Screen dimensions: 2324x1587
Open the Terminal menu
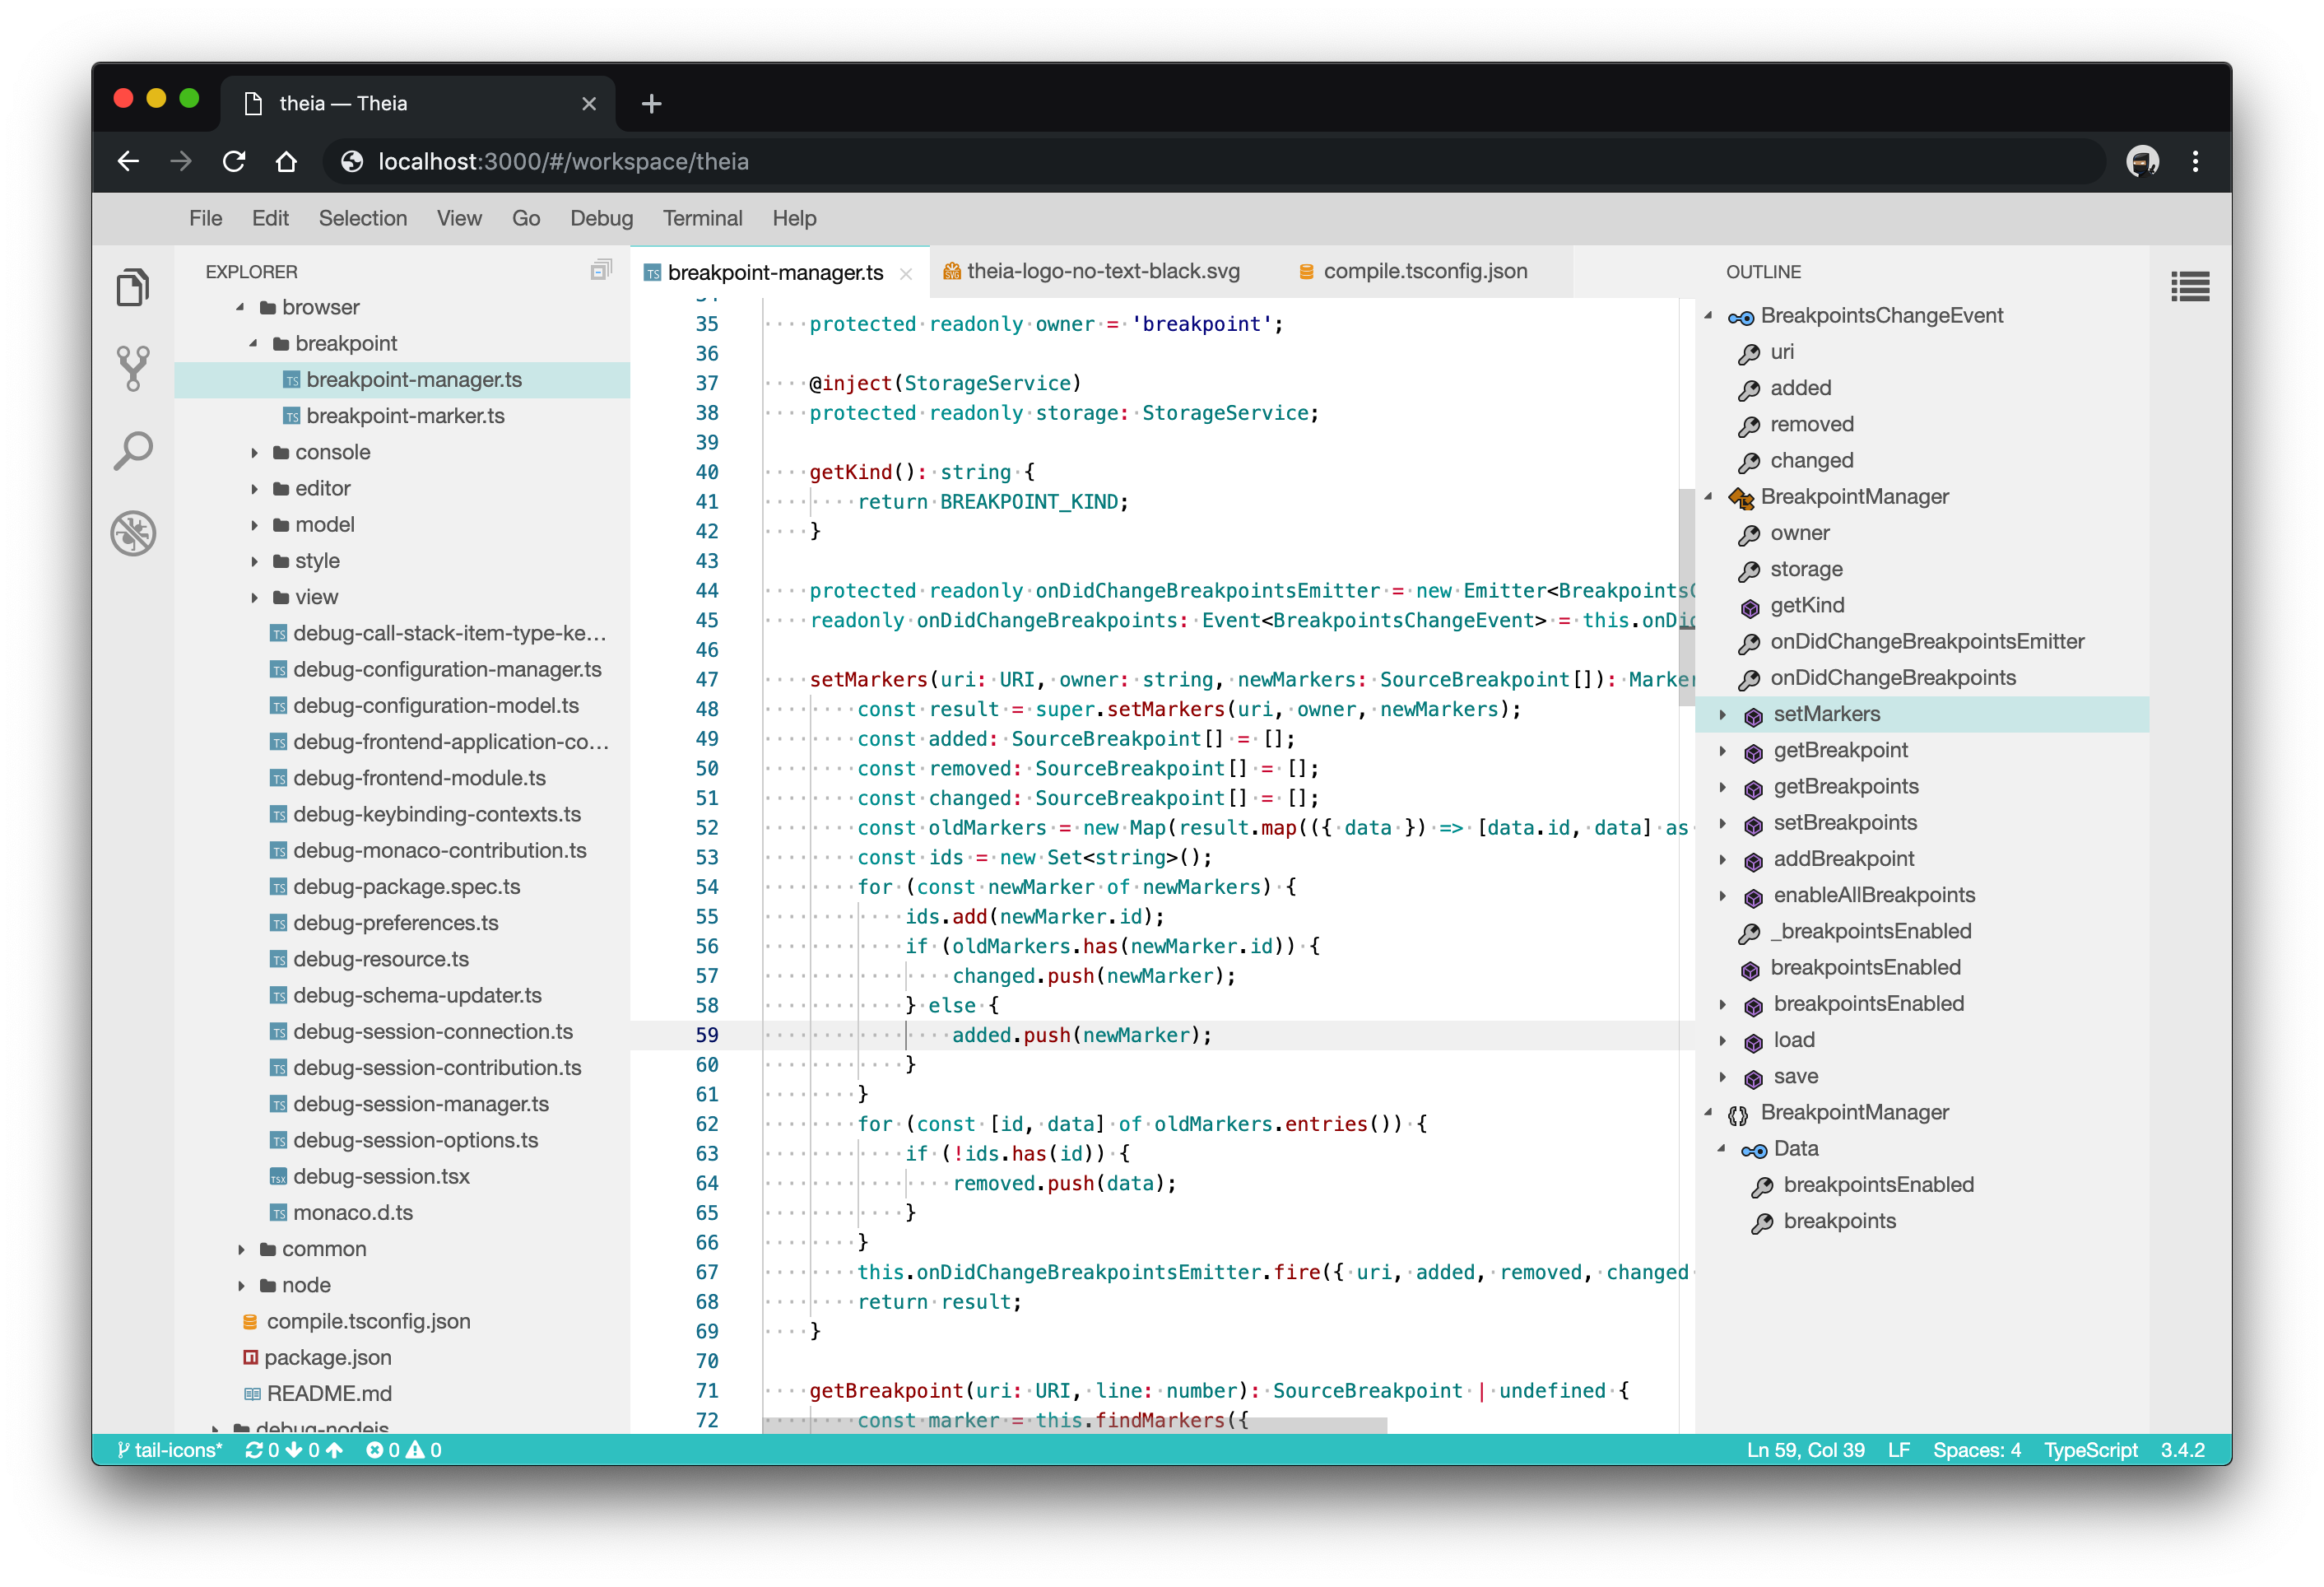(x=702, y=218)
